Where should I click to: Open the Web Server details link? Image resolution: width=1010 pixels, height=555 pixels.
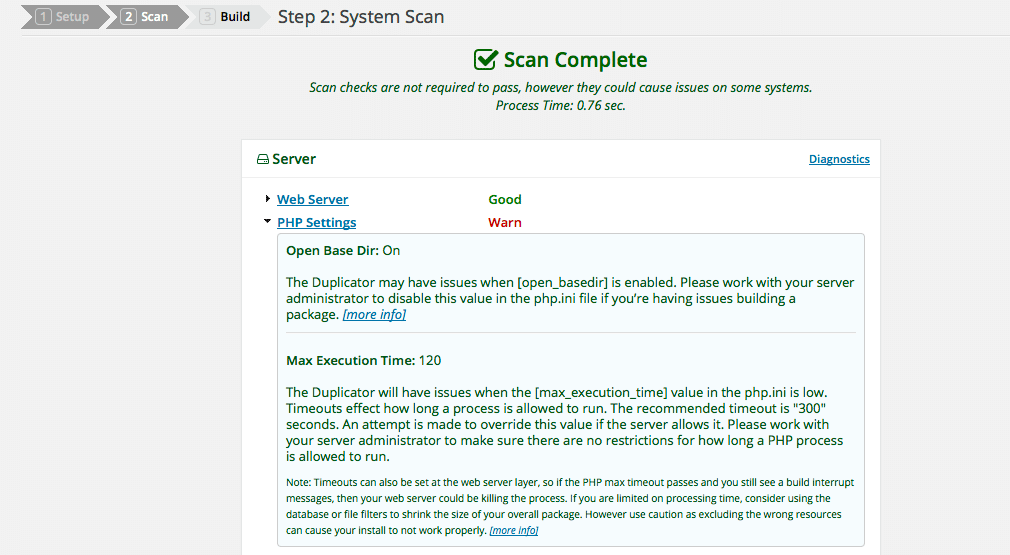[x=312, y=200]
